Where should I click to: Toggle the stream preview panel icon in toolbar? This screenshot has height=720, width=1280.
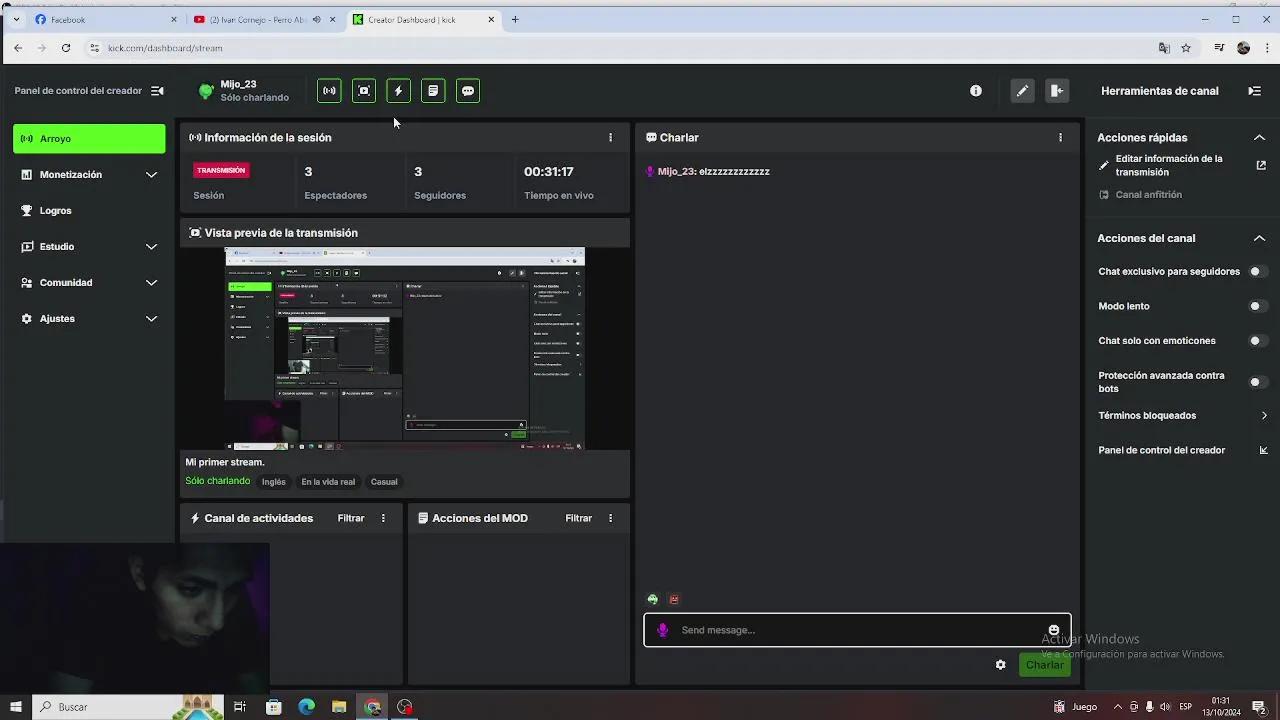tap(364, 91)
